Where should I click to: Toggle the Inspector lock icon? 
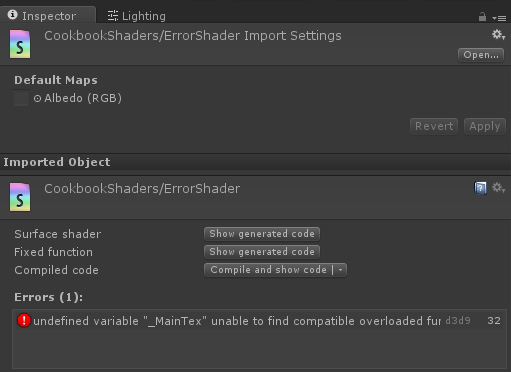click(482, 17)
